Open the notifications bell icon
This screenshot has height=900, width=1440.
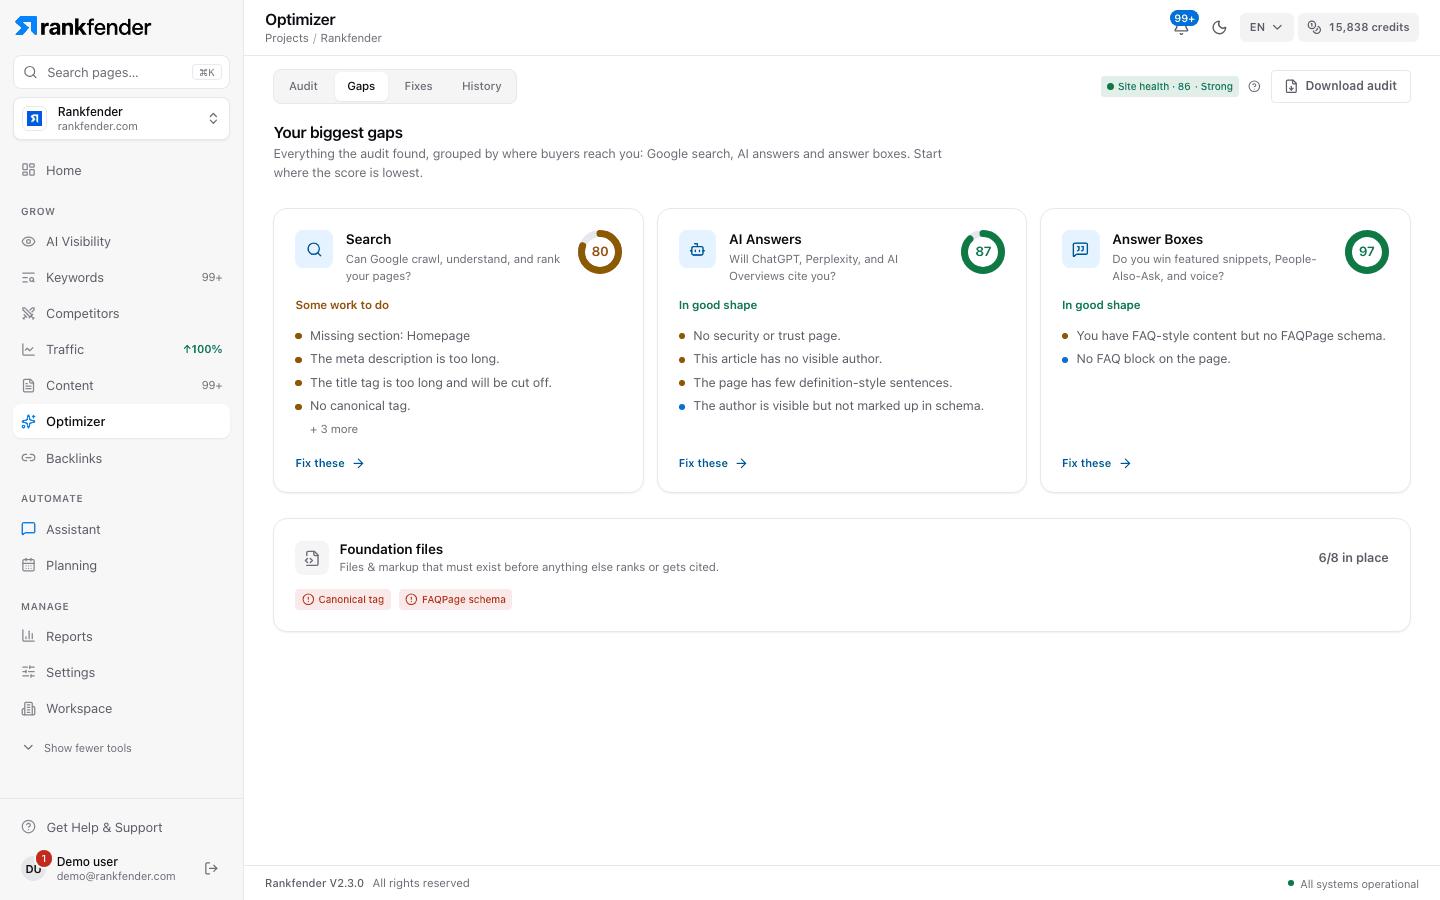pos(1181,27)
